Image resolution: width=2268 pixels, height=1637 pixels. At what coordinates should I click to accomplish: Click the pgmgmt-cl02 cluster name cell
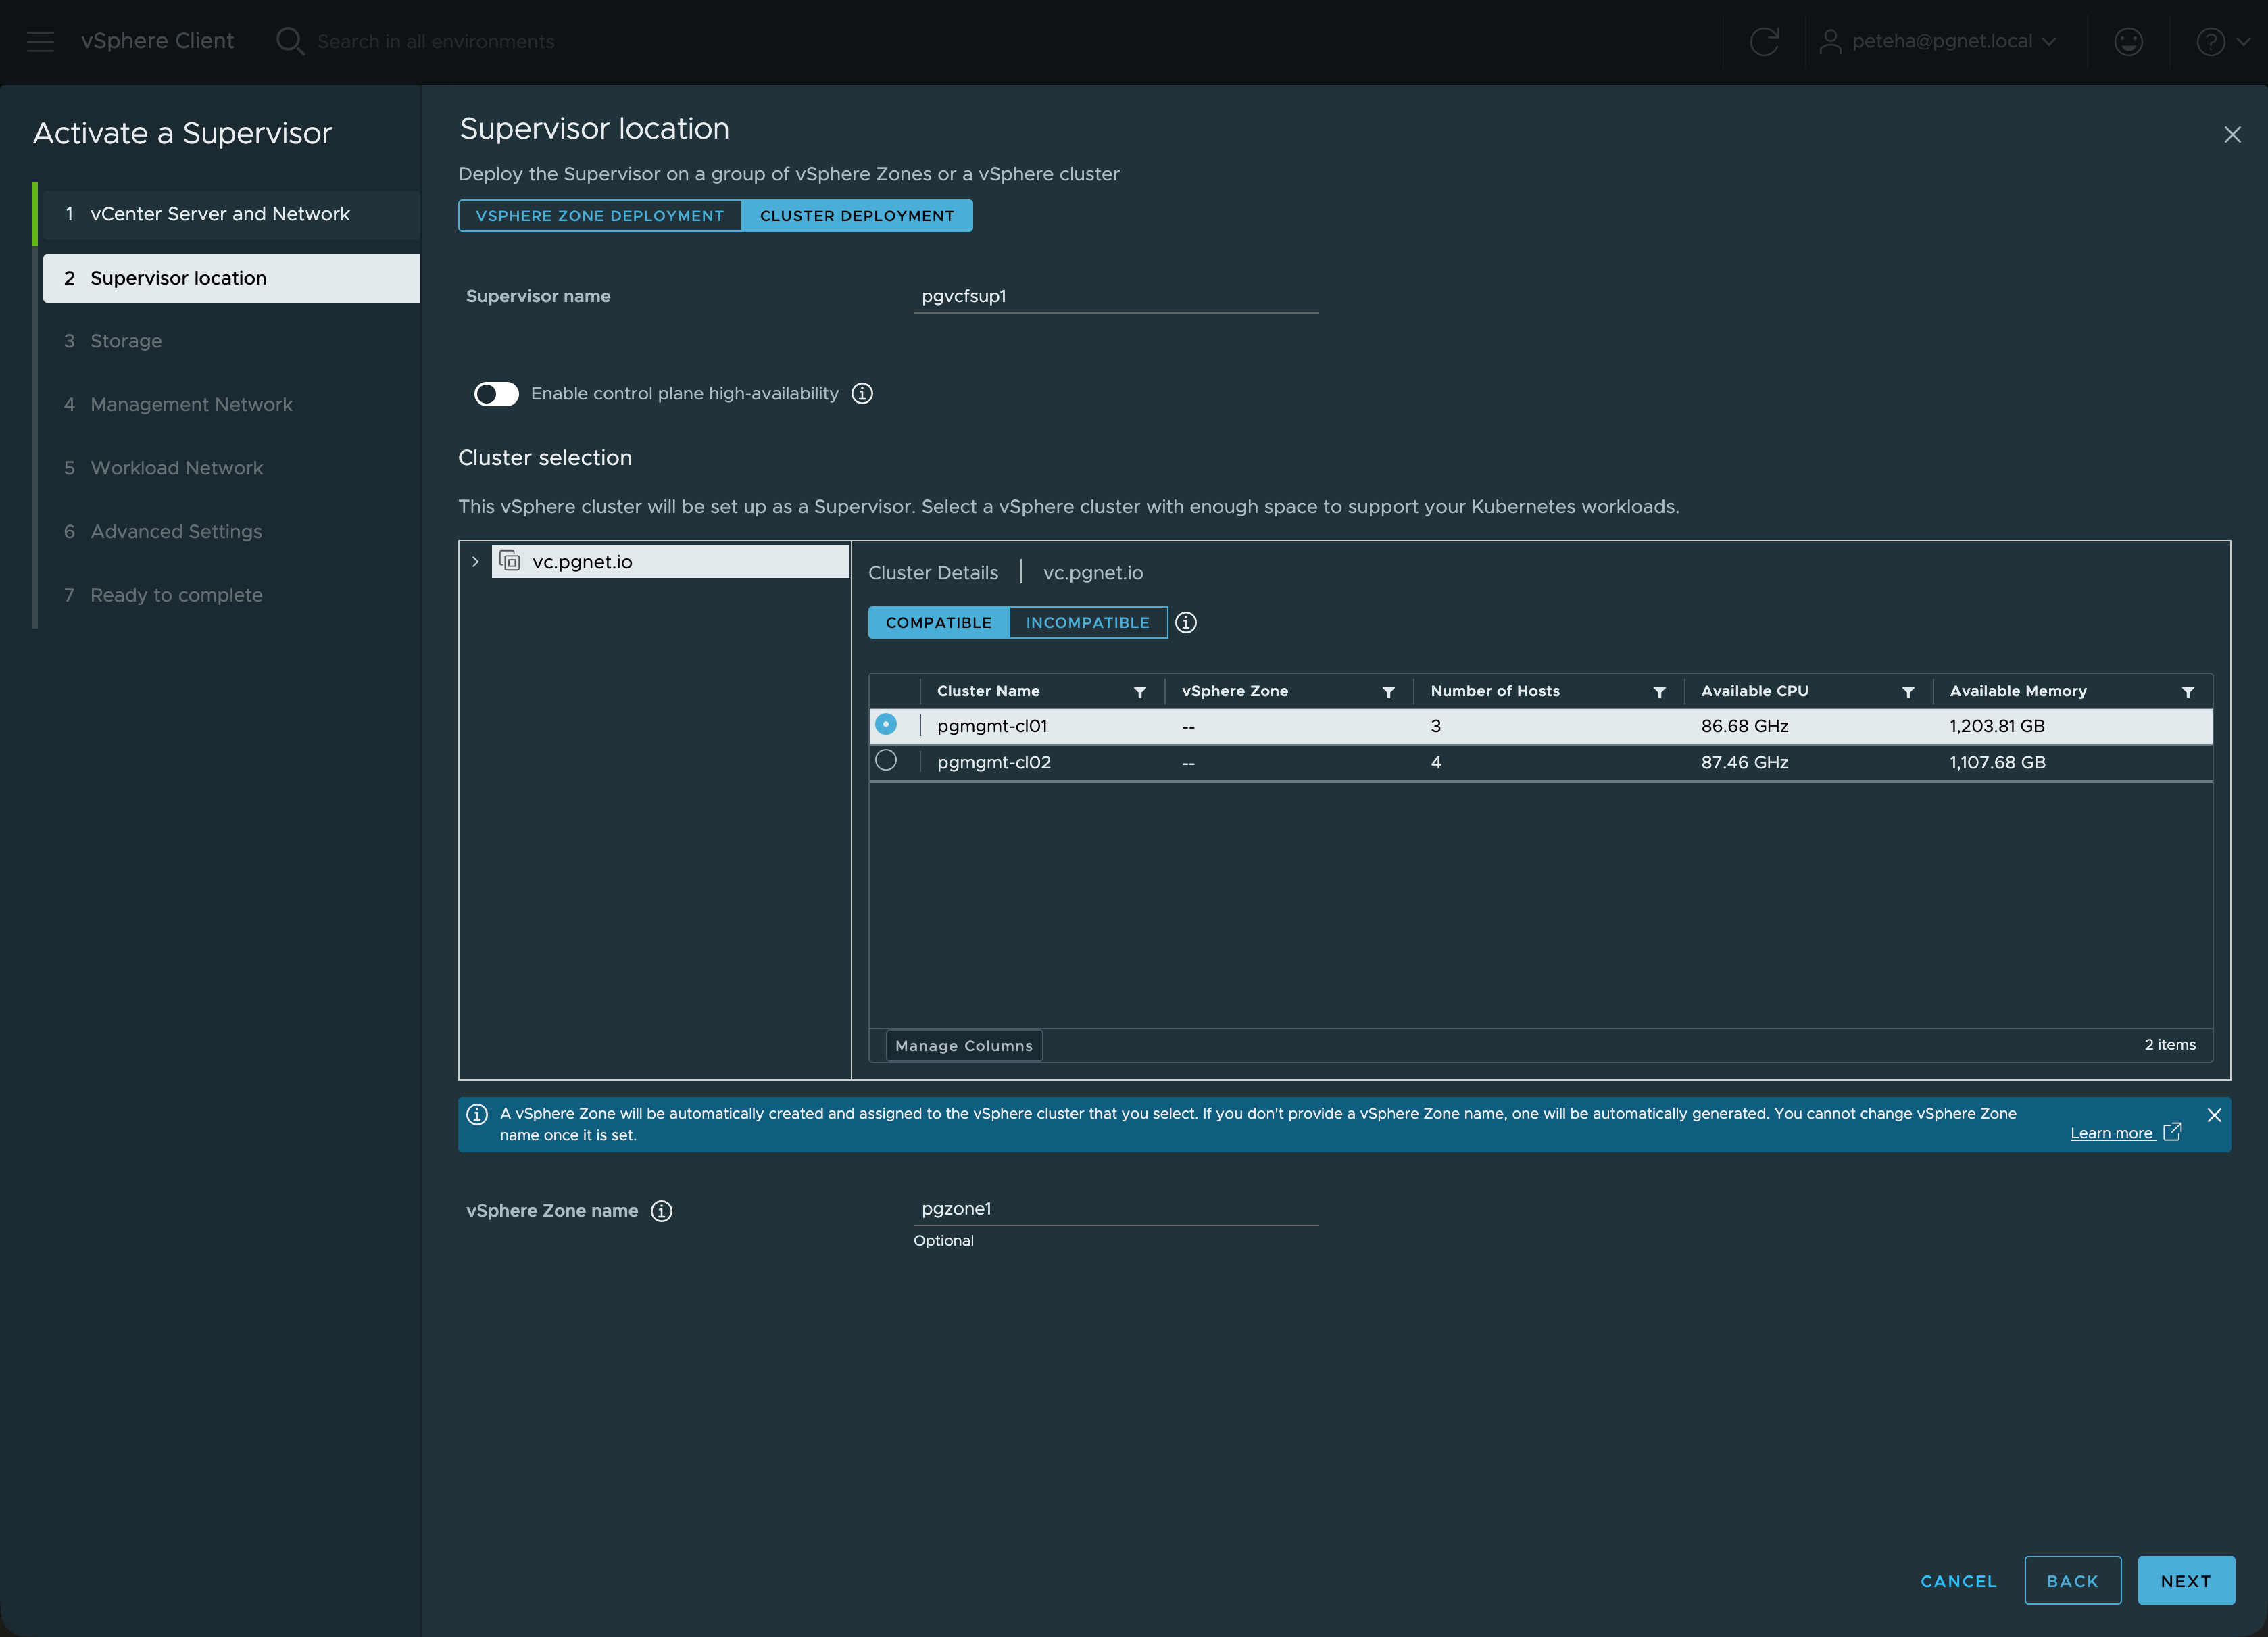pyautogui.click(x=994, y=762)
